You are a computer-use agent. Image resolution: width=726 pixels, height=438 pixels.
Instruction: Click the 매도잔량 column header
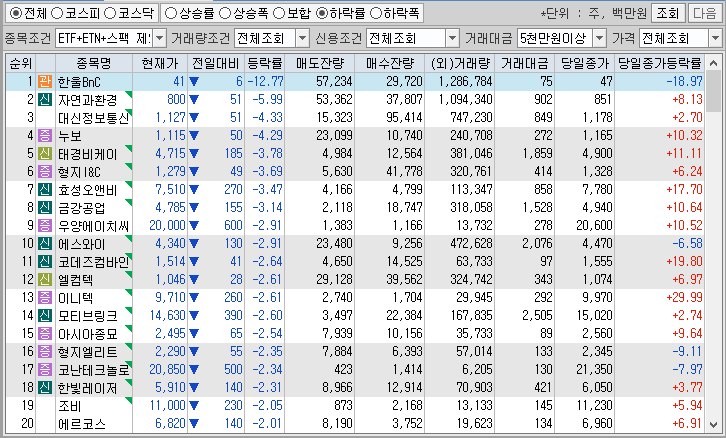[319, 63]
